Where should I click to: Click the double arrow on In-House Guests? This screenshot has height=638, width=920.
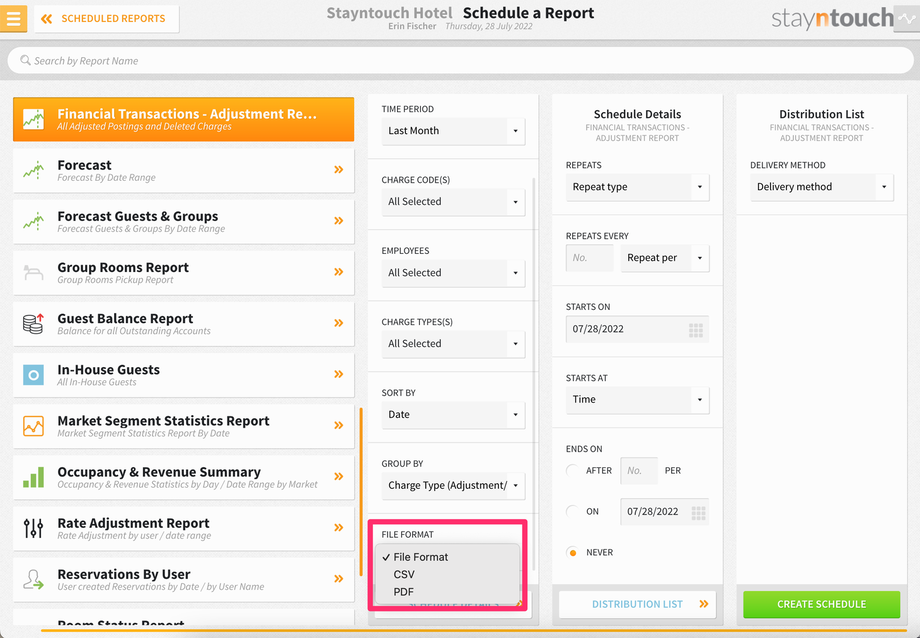point(339,374)
